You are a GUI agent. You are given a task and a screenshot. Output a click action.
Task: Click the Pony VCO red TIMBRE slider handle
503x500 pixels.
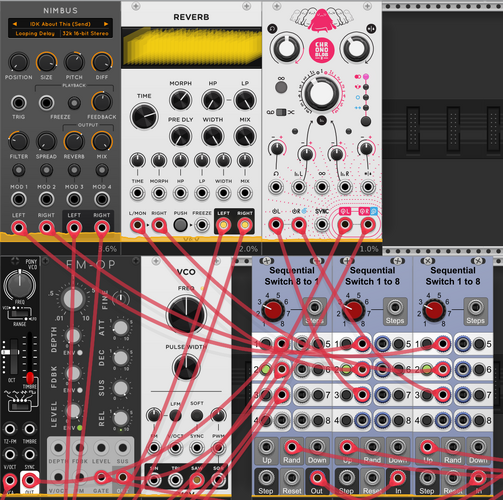[30, 378]
